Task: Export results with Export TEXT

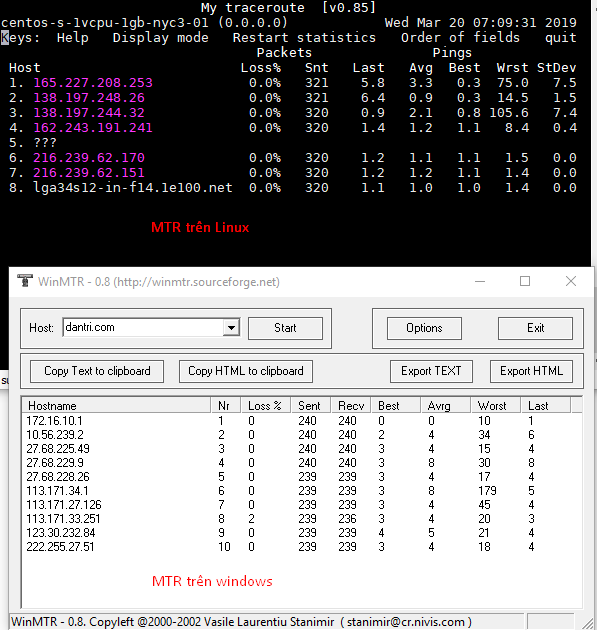Action: click(x=431, y=371)
